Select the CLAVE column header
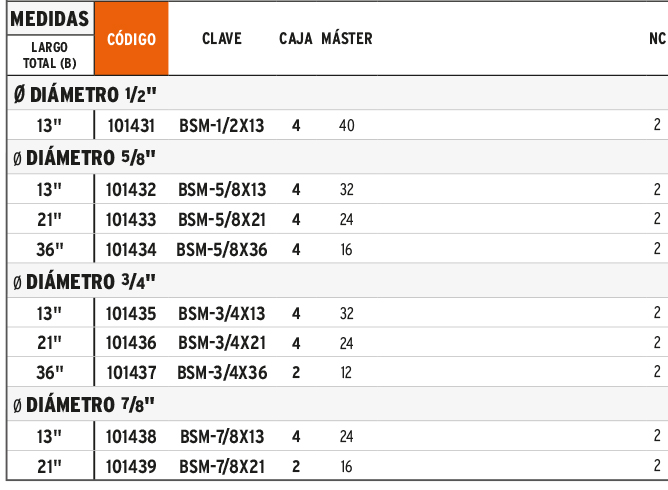Screen dimensions: 668x490 222,39
